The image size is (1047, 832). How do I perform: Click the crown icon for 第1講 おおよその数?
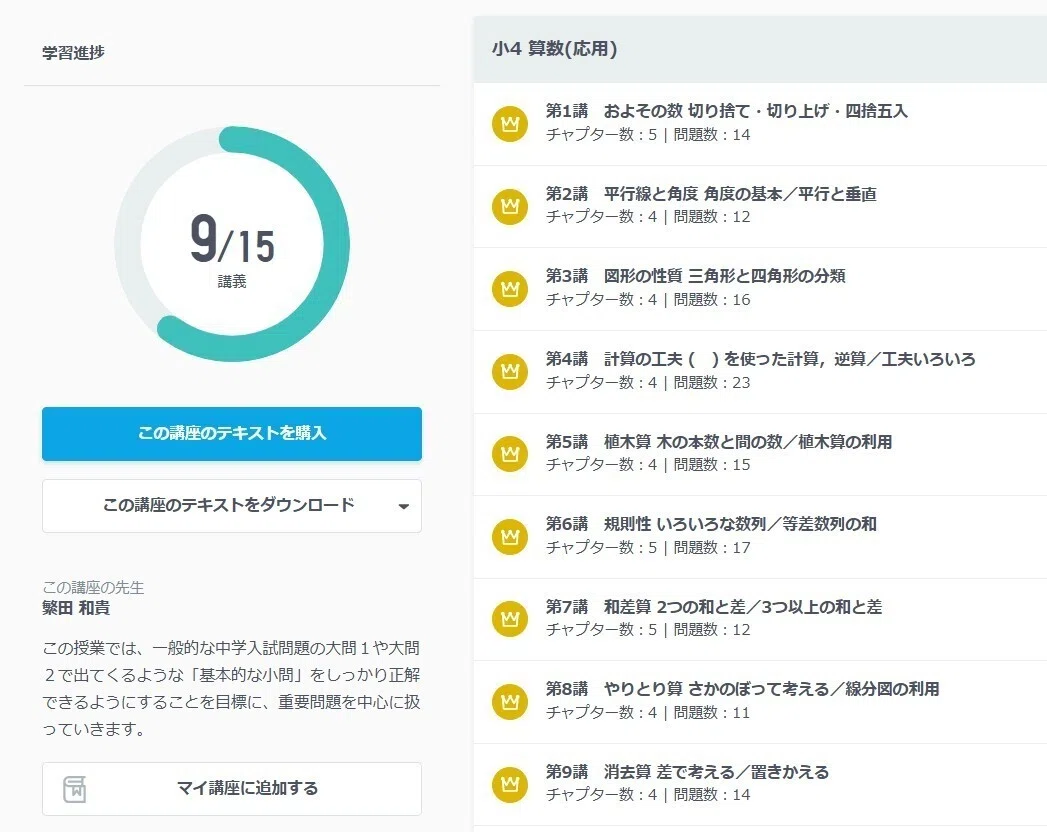[510, 124]
